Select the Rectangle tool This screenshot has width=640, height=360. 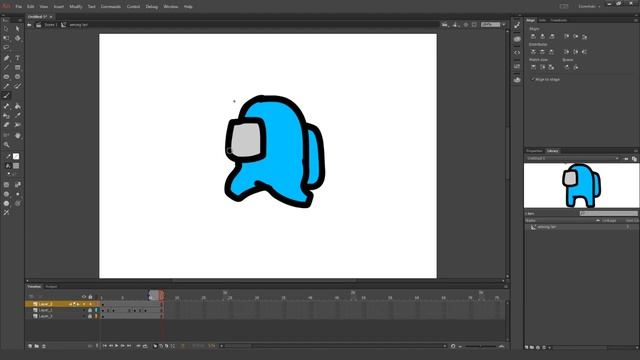pyautogui.click(x=17, y=67)
